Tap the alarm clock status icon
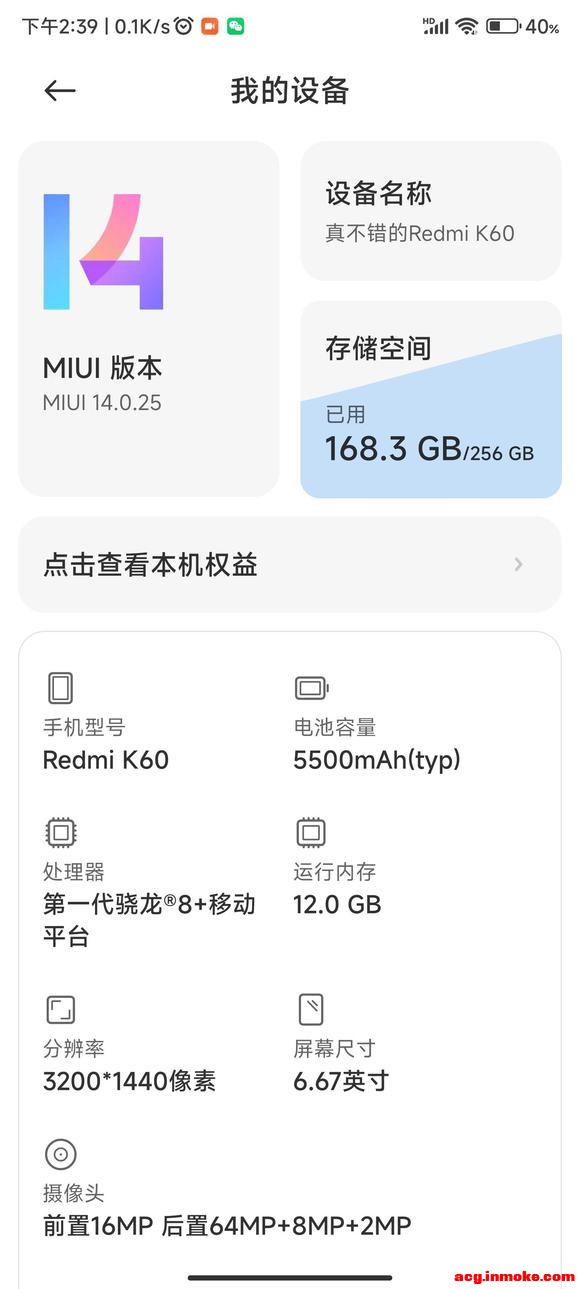 click(x=183, y=27)
